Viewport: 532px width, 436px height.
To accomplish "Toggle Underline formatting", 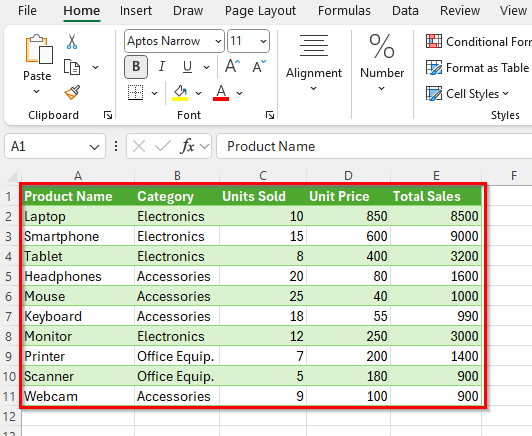I will [187, 67].
